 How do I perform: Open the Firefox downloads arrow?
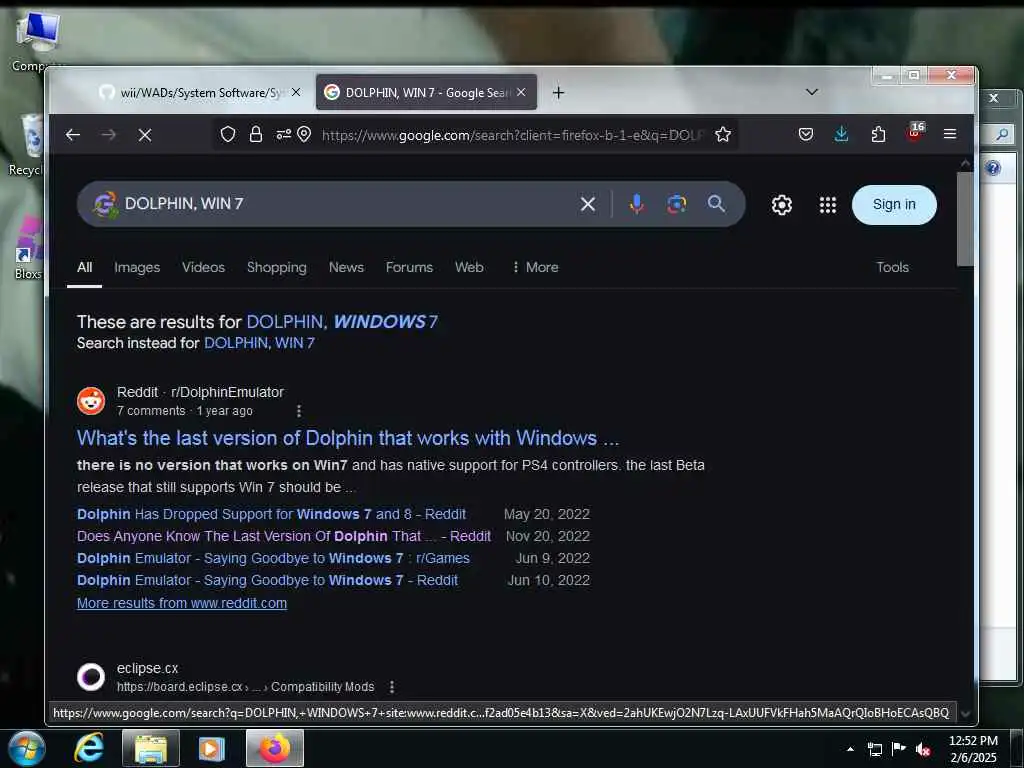coord(841,135)
